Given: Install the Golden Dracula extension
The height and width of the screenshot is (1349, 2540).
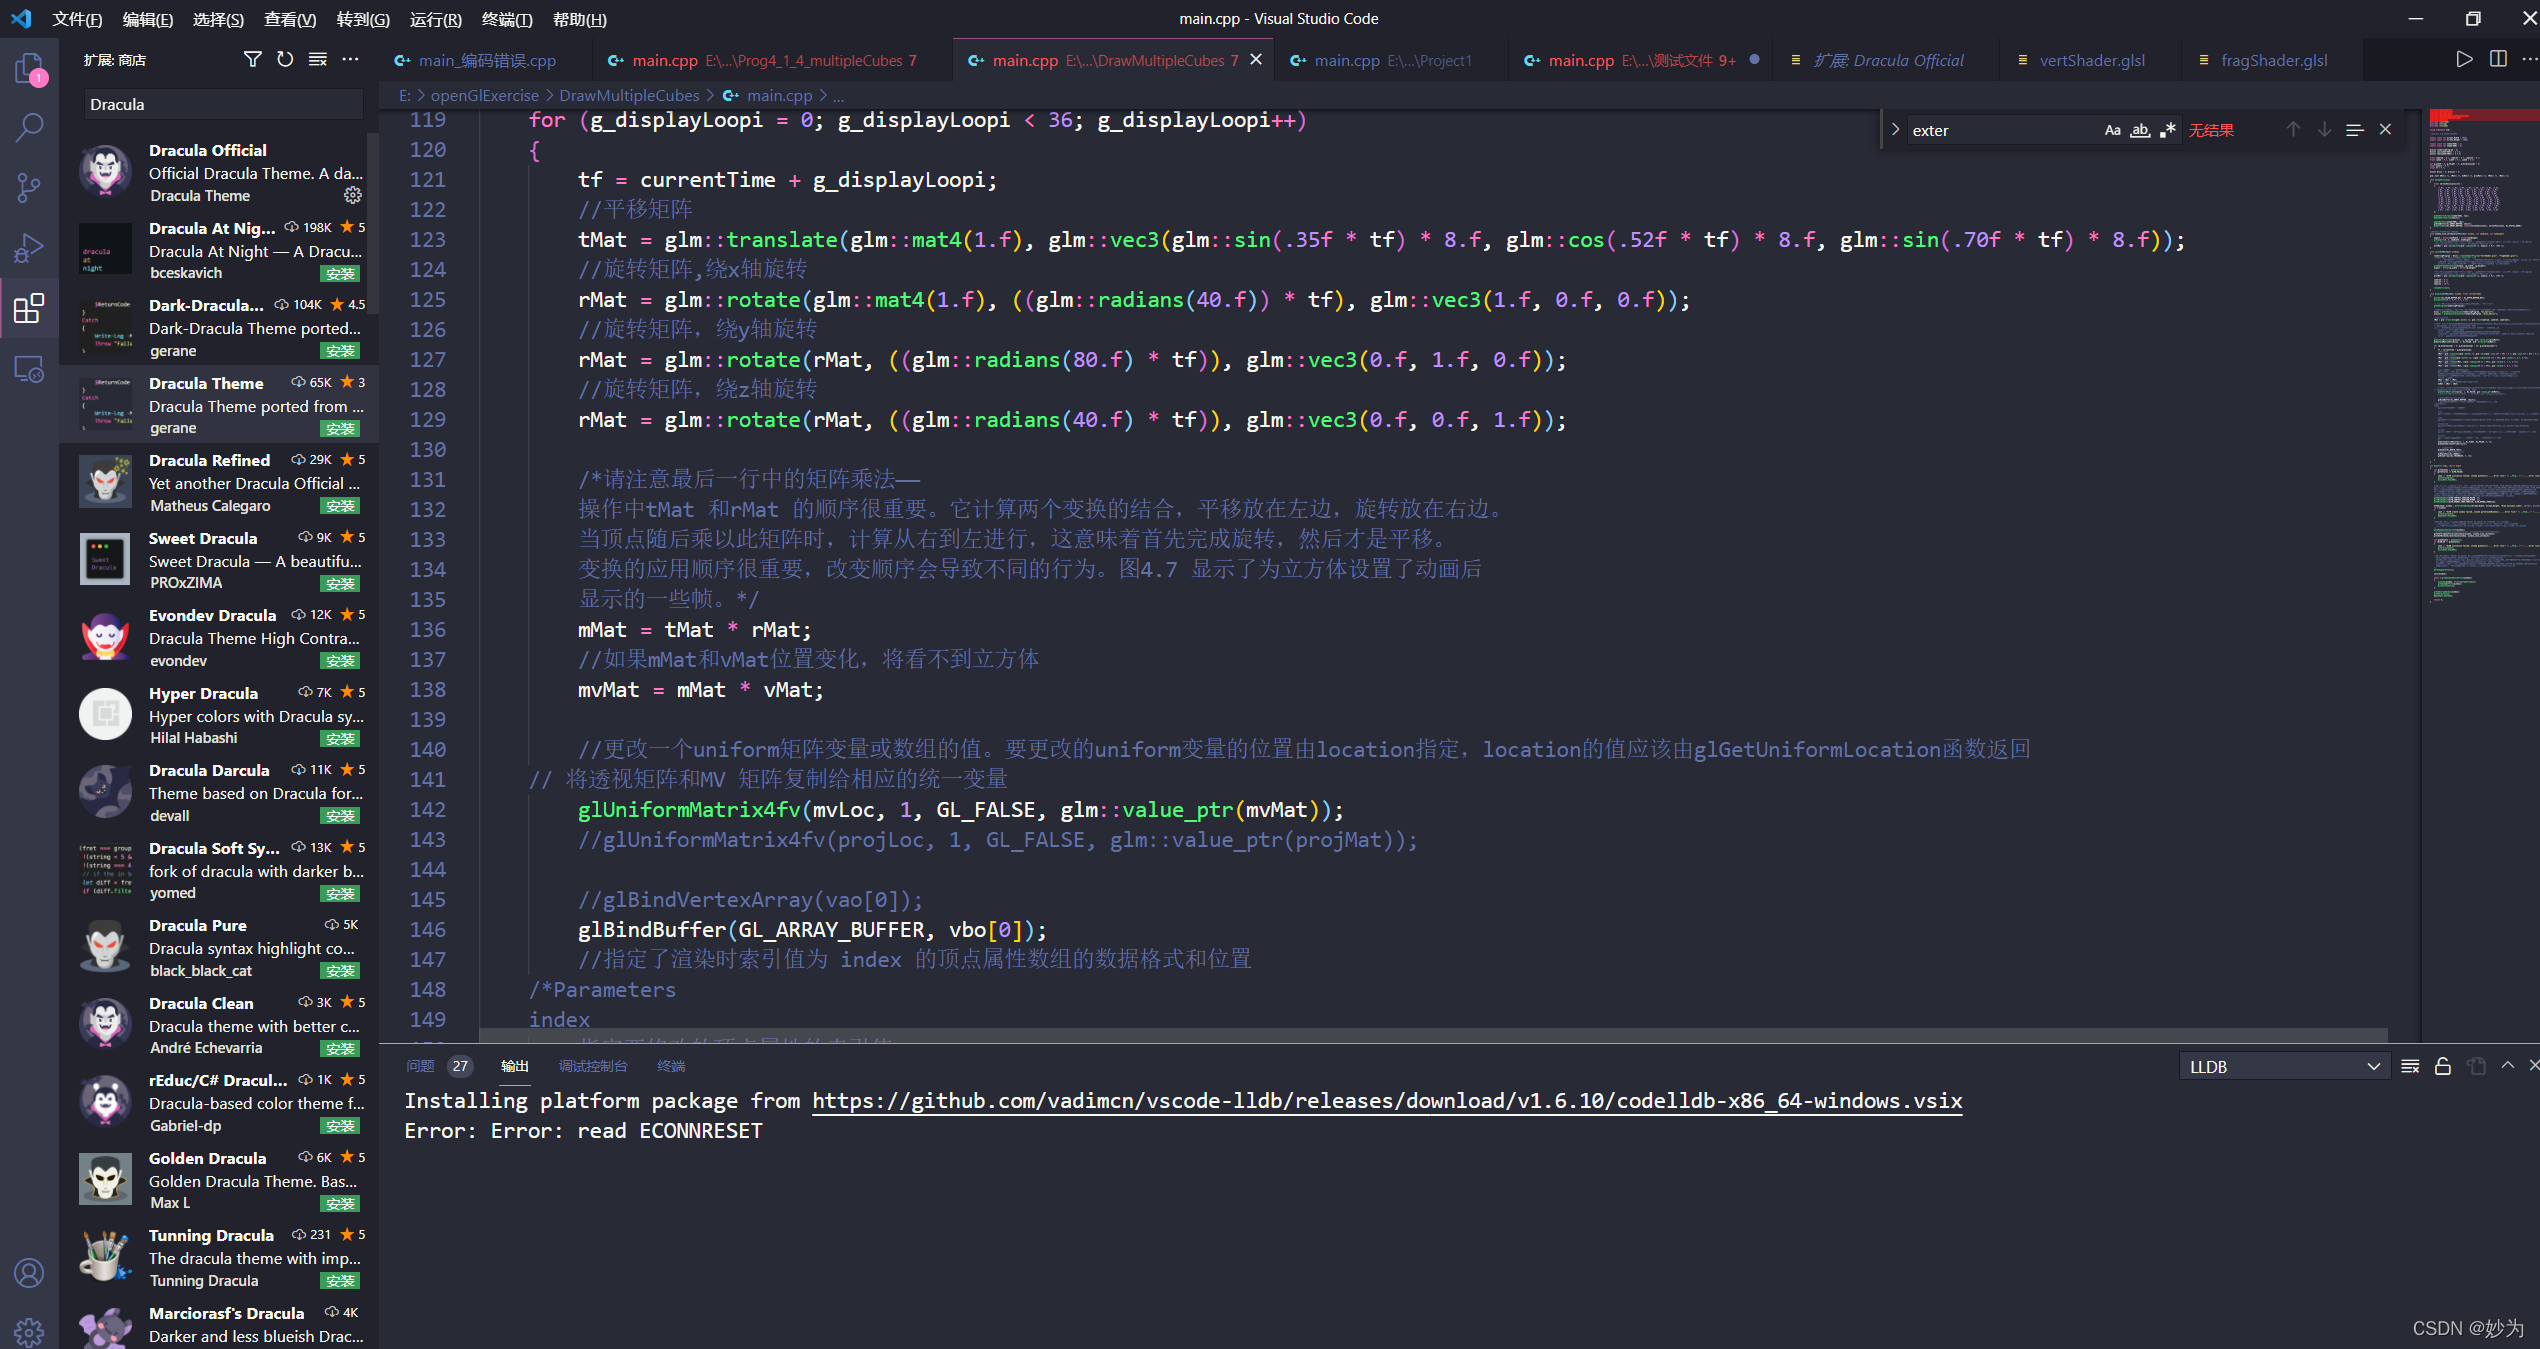Looking at the screenshot, I should (x=341, y=1204).
